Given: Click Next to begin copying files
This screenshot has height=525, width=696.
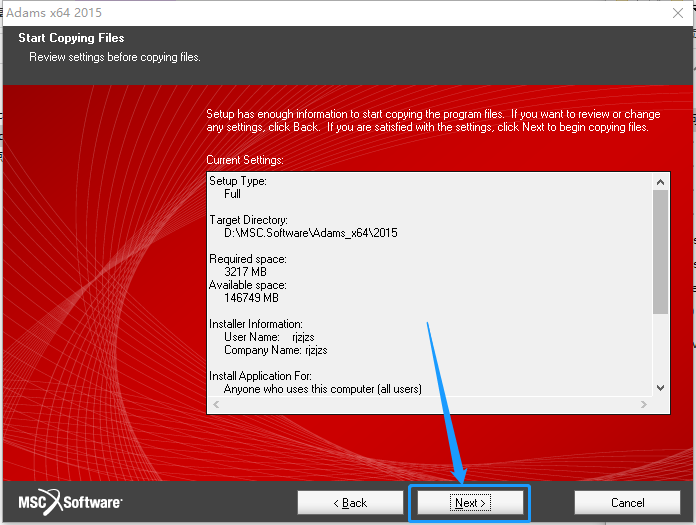Looking at the screenshot, I should tap(470, 502).
